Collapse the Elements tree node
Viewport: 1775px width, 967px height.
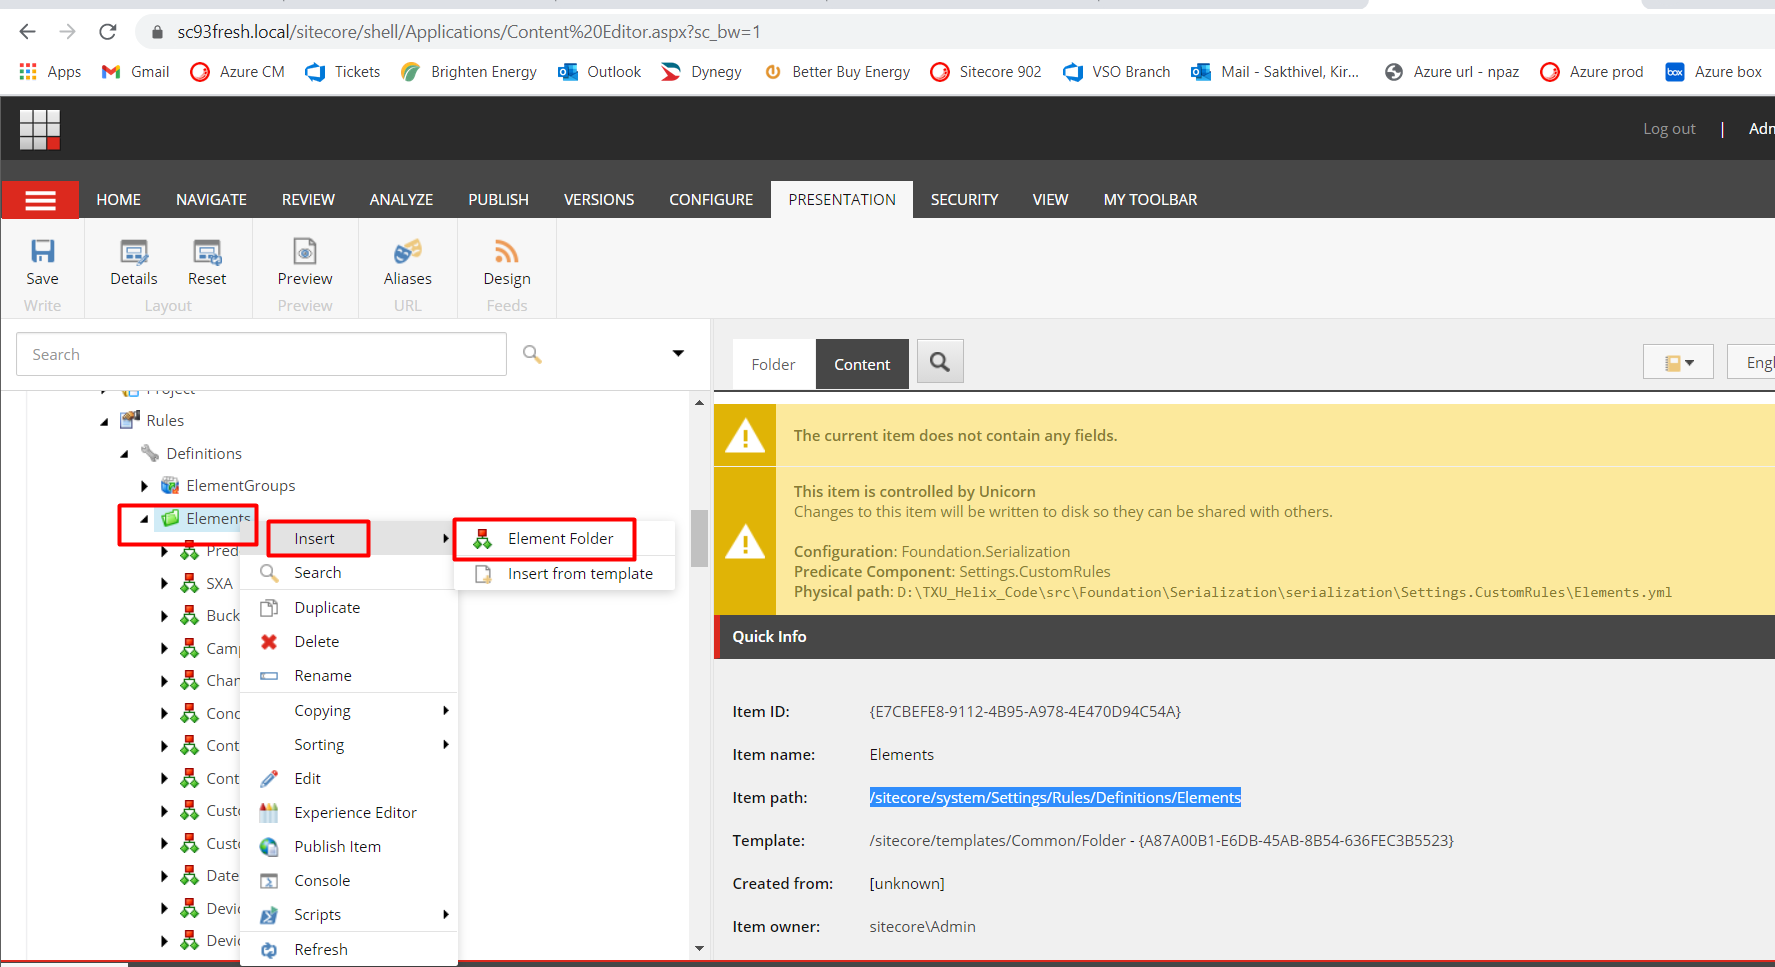pyautogui.click(x=144, y=519)
